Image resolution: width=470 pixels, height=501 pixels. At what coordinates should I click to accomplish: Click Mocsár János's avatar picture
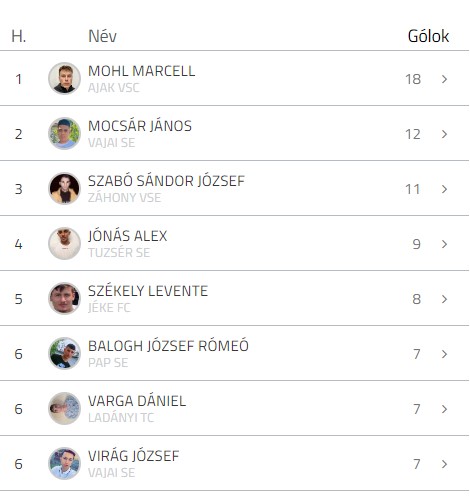tap(64, 134)
